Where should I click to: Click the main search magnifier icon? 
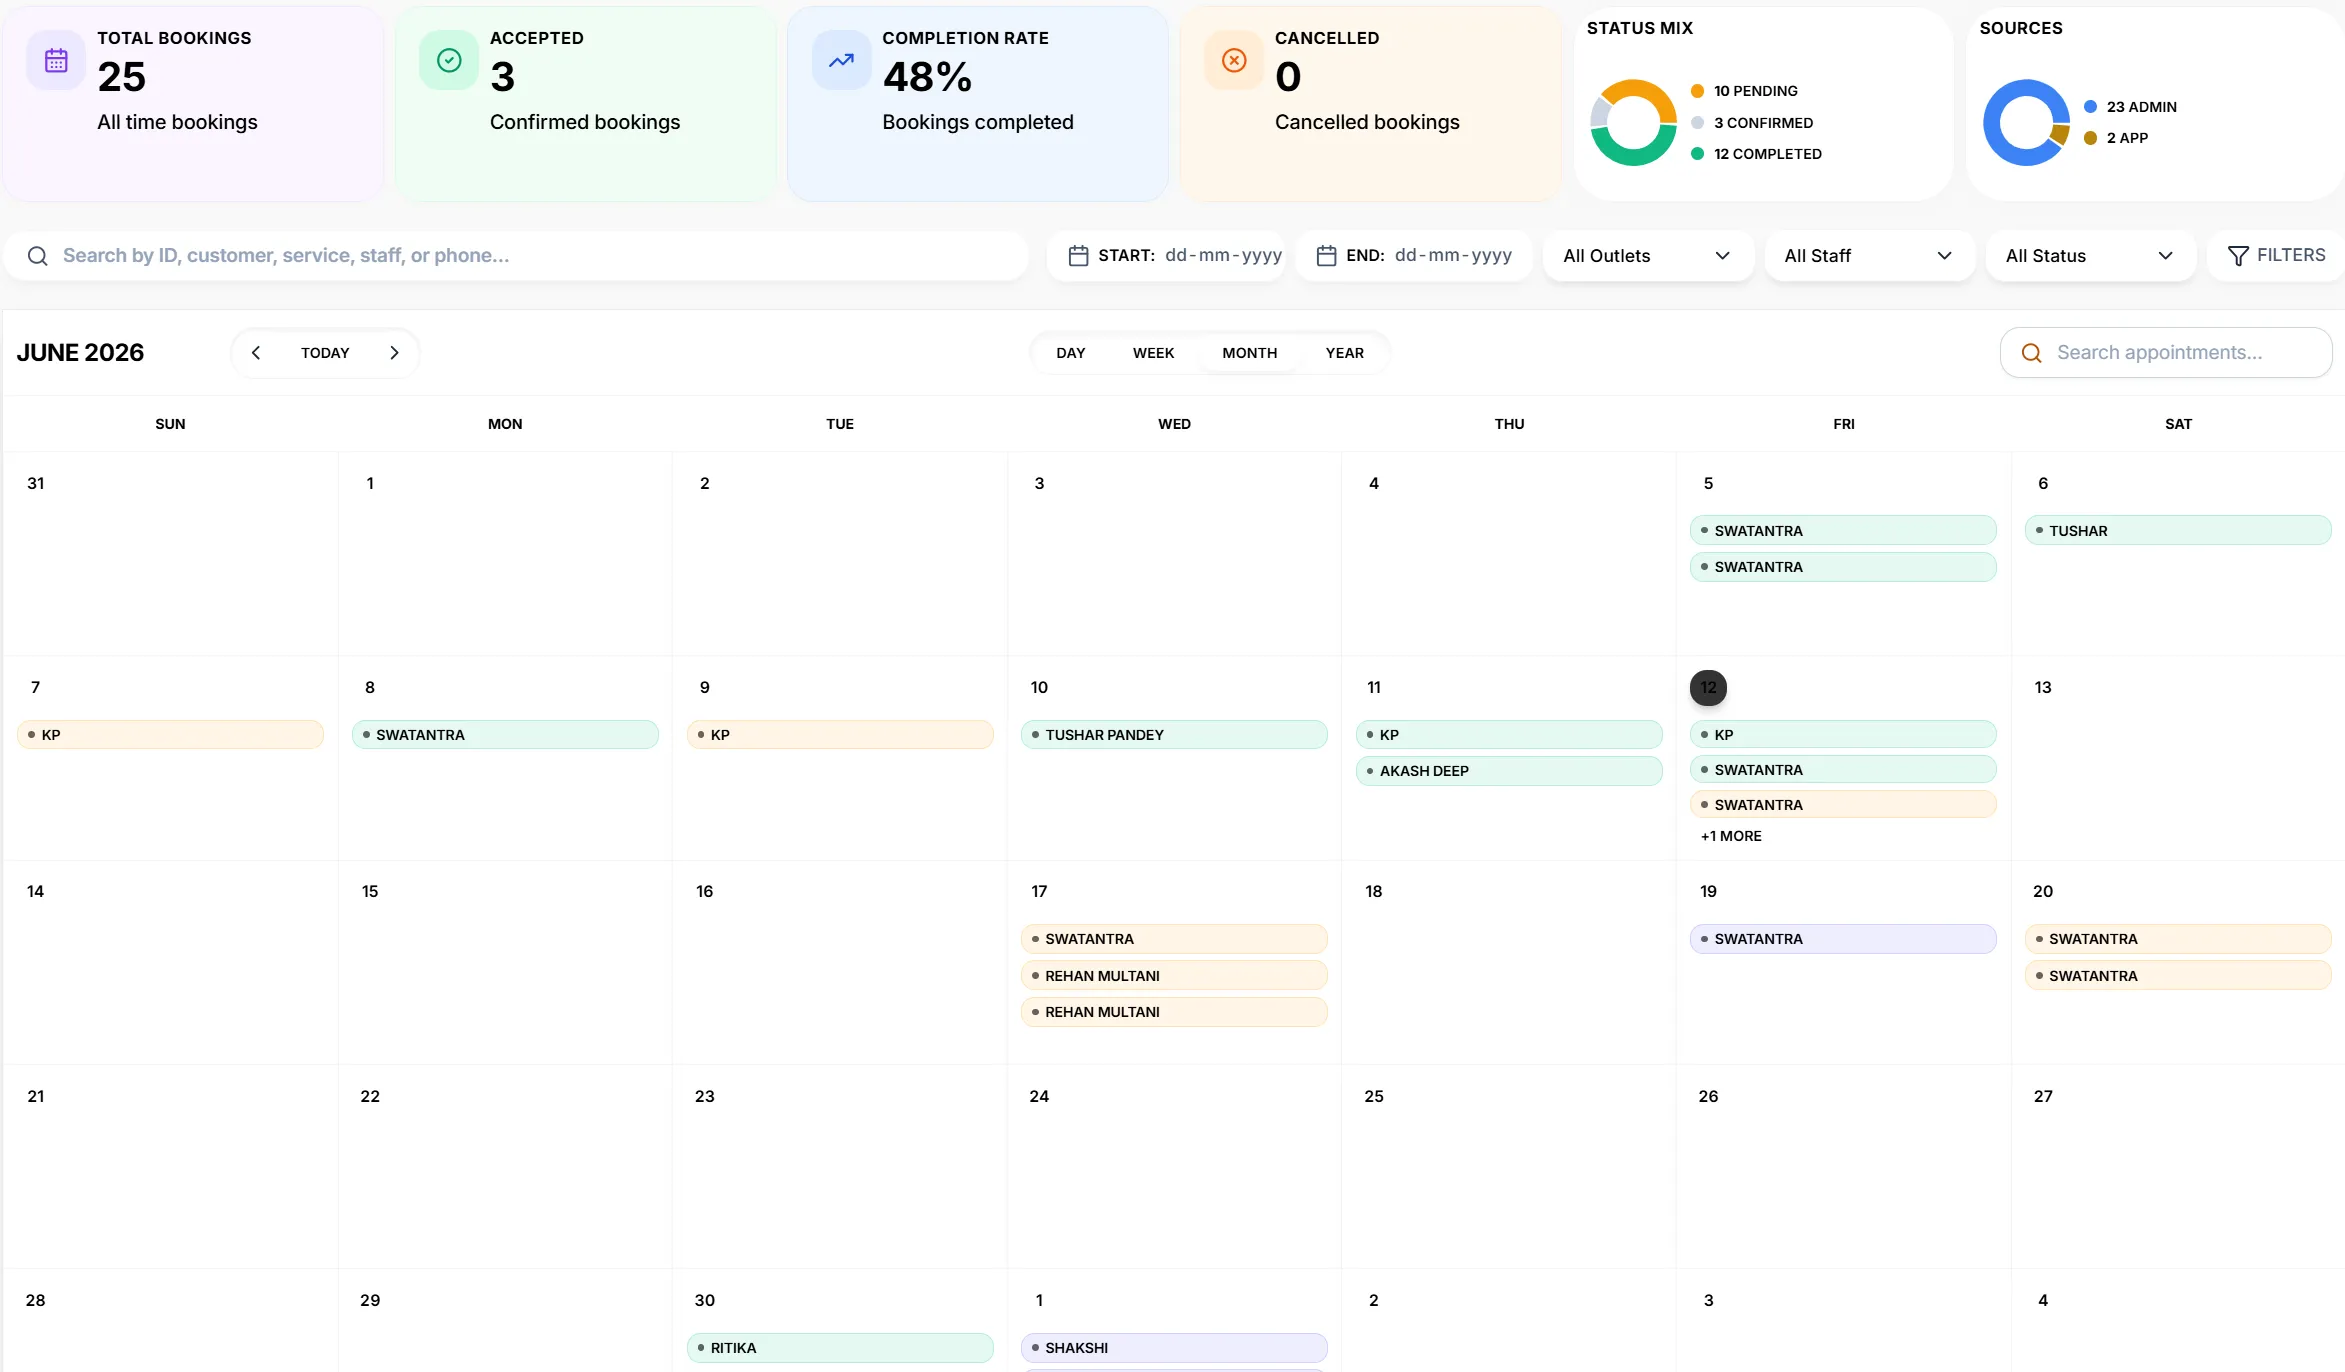click(x=38, y=256)
